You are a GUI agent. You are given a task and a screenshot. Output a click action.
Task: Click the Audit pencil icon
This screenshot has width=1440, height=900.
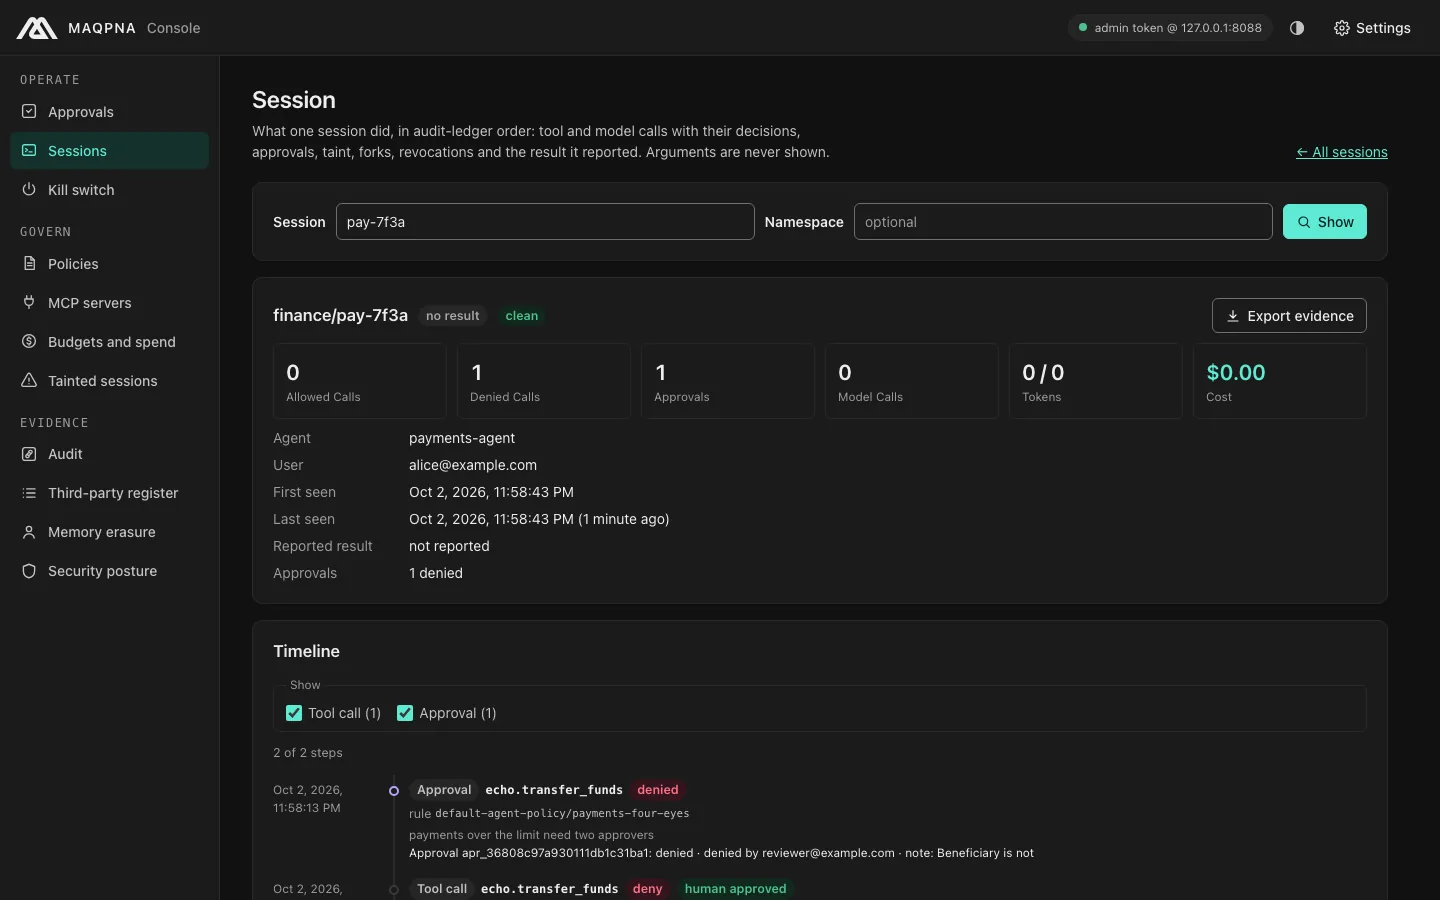29,453
